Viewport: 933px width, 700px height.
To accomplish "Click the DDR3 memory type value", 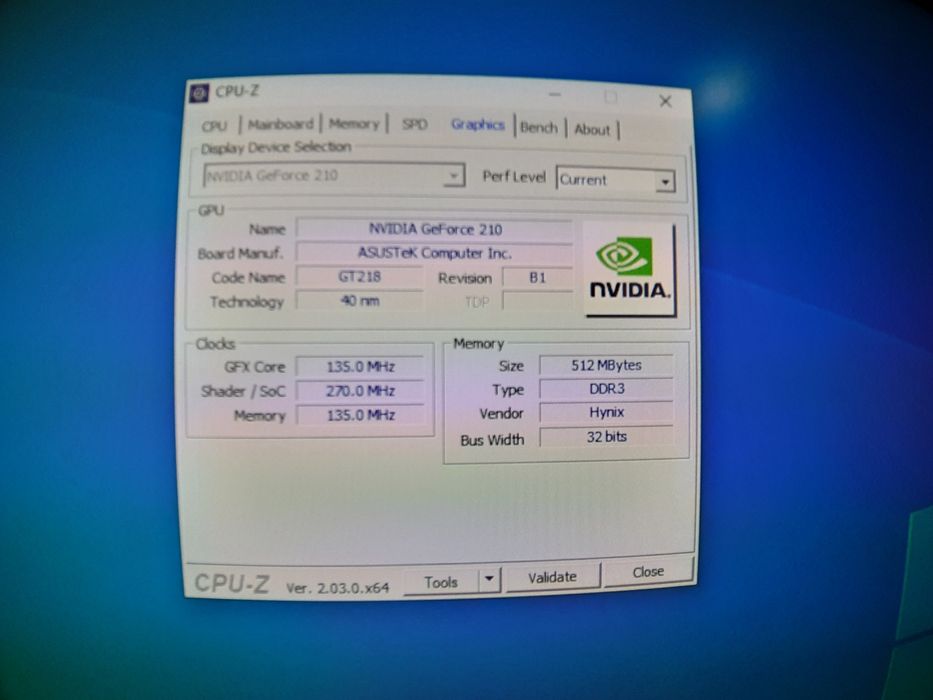I will 606,389.
